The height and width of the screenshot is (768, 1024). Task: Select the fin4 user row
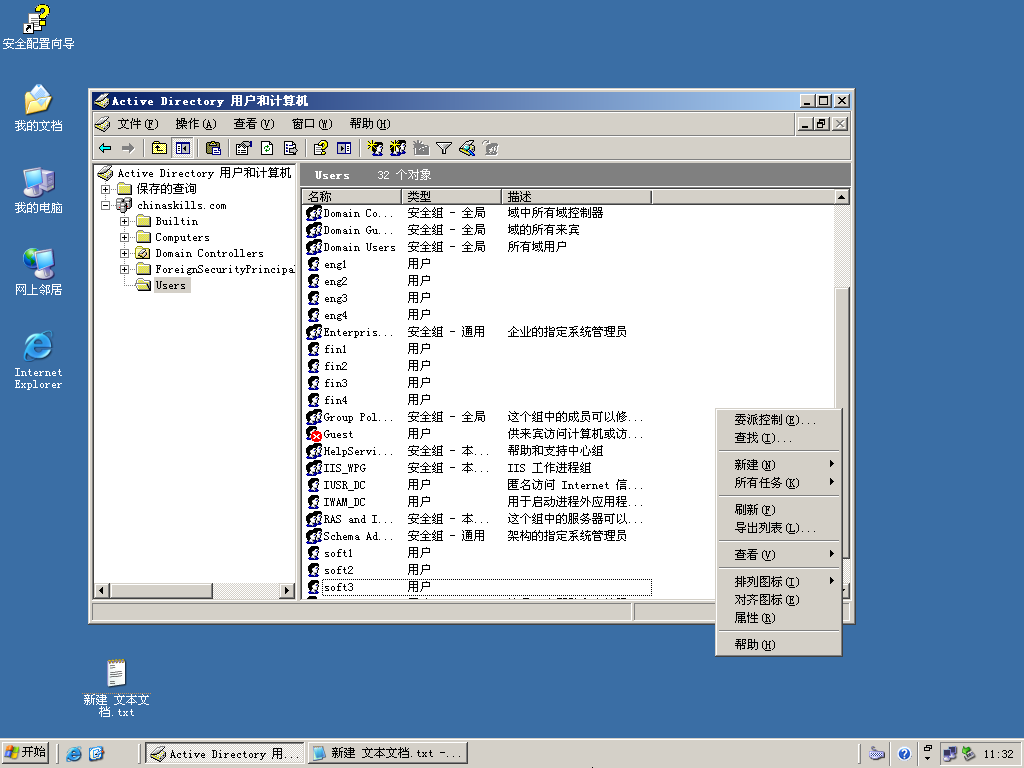point(478,400)
